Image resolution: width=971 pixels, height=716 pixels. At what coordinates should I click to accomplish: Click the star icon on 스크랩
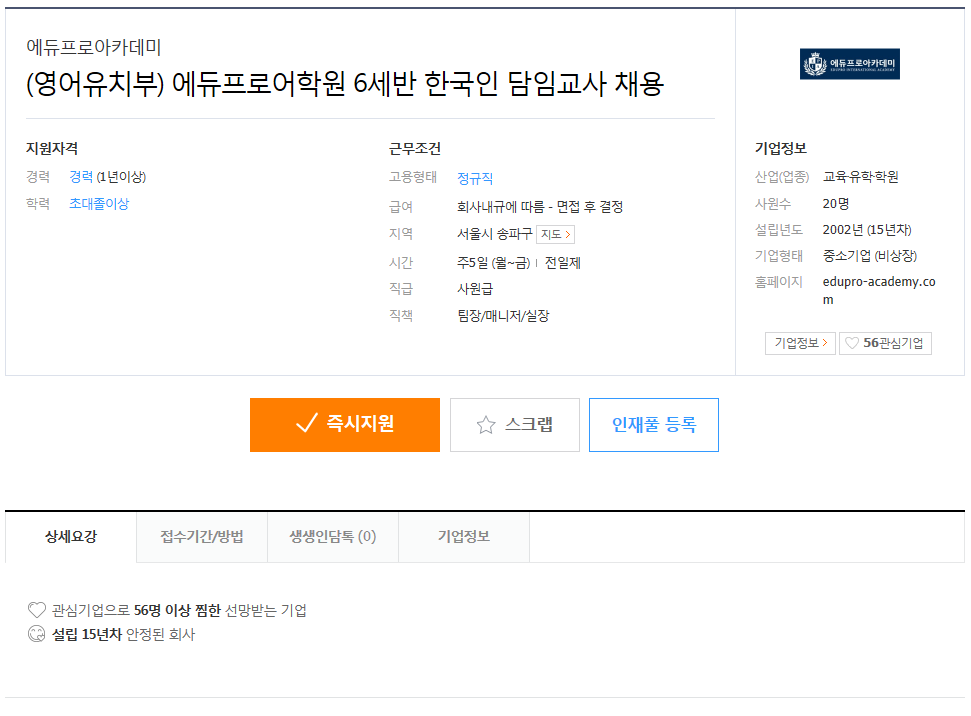click(x=486, y=425)
